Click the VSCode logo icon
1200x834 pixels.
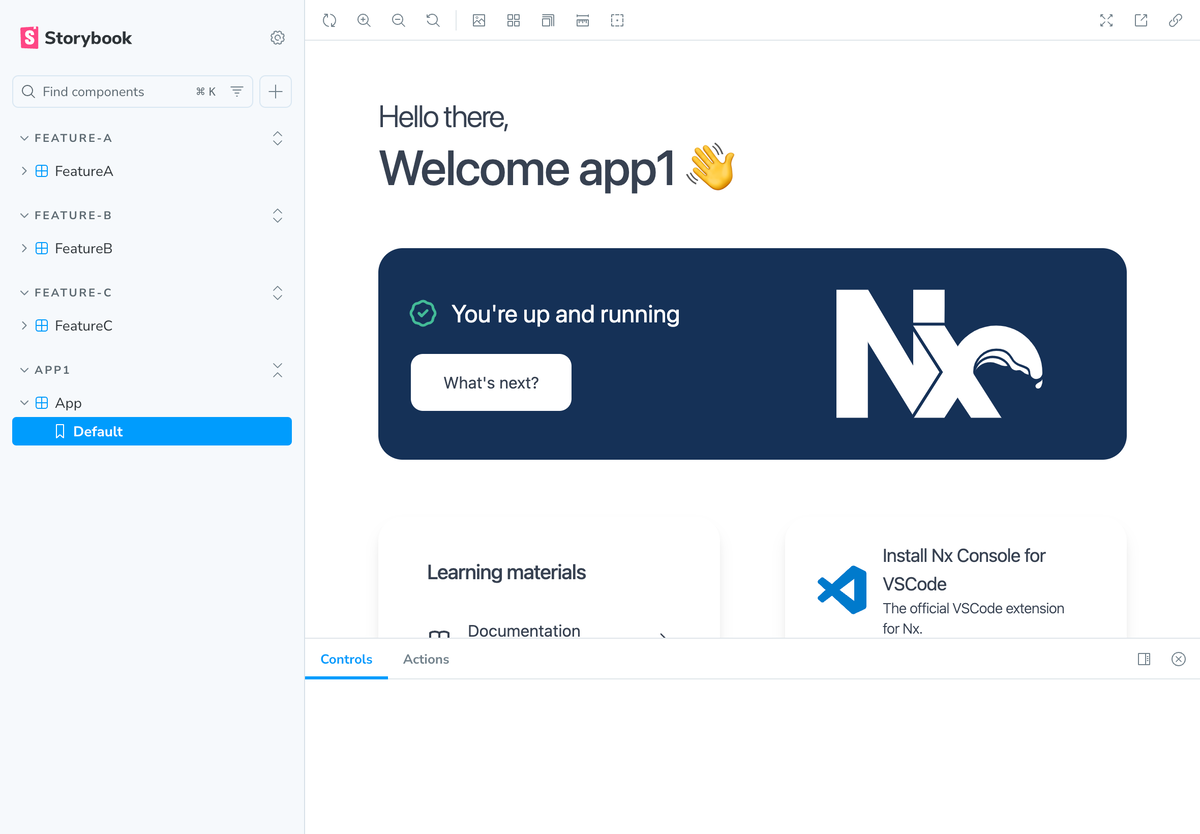(842, 590)
